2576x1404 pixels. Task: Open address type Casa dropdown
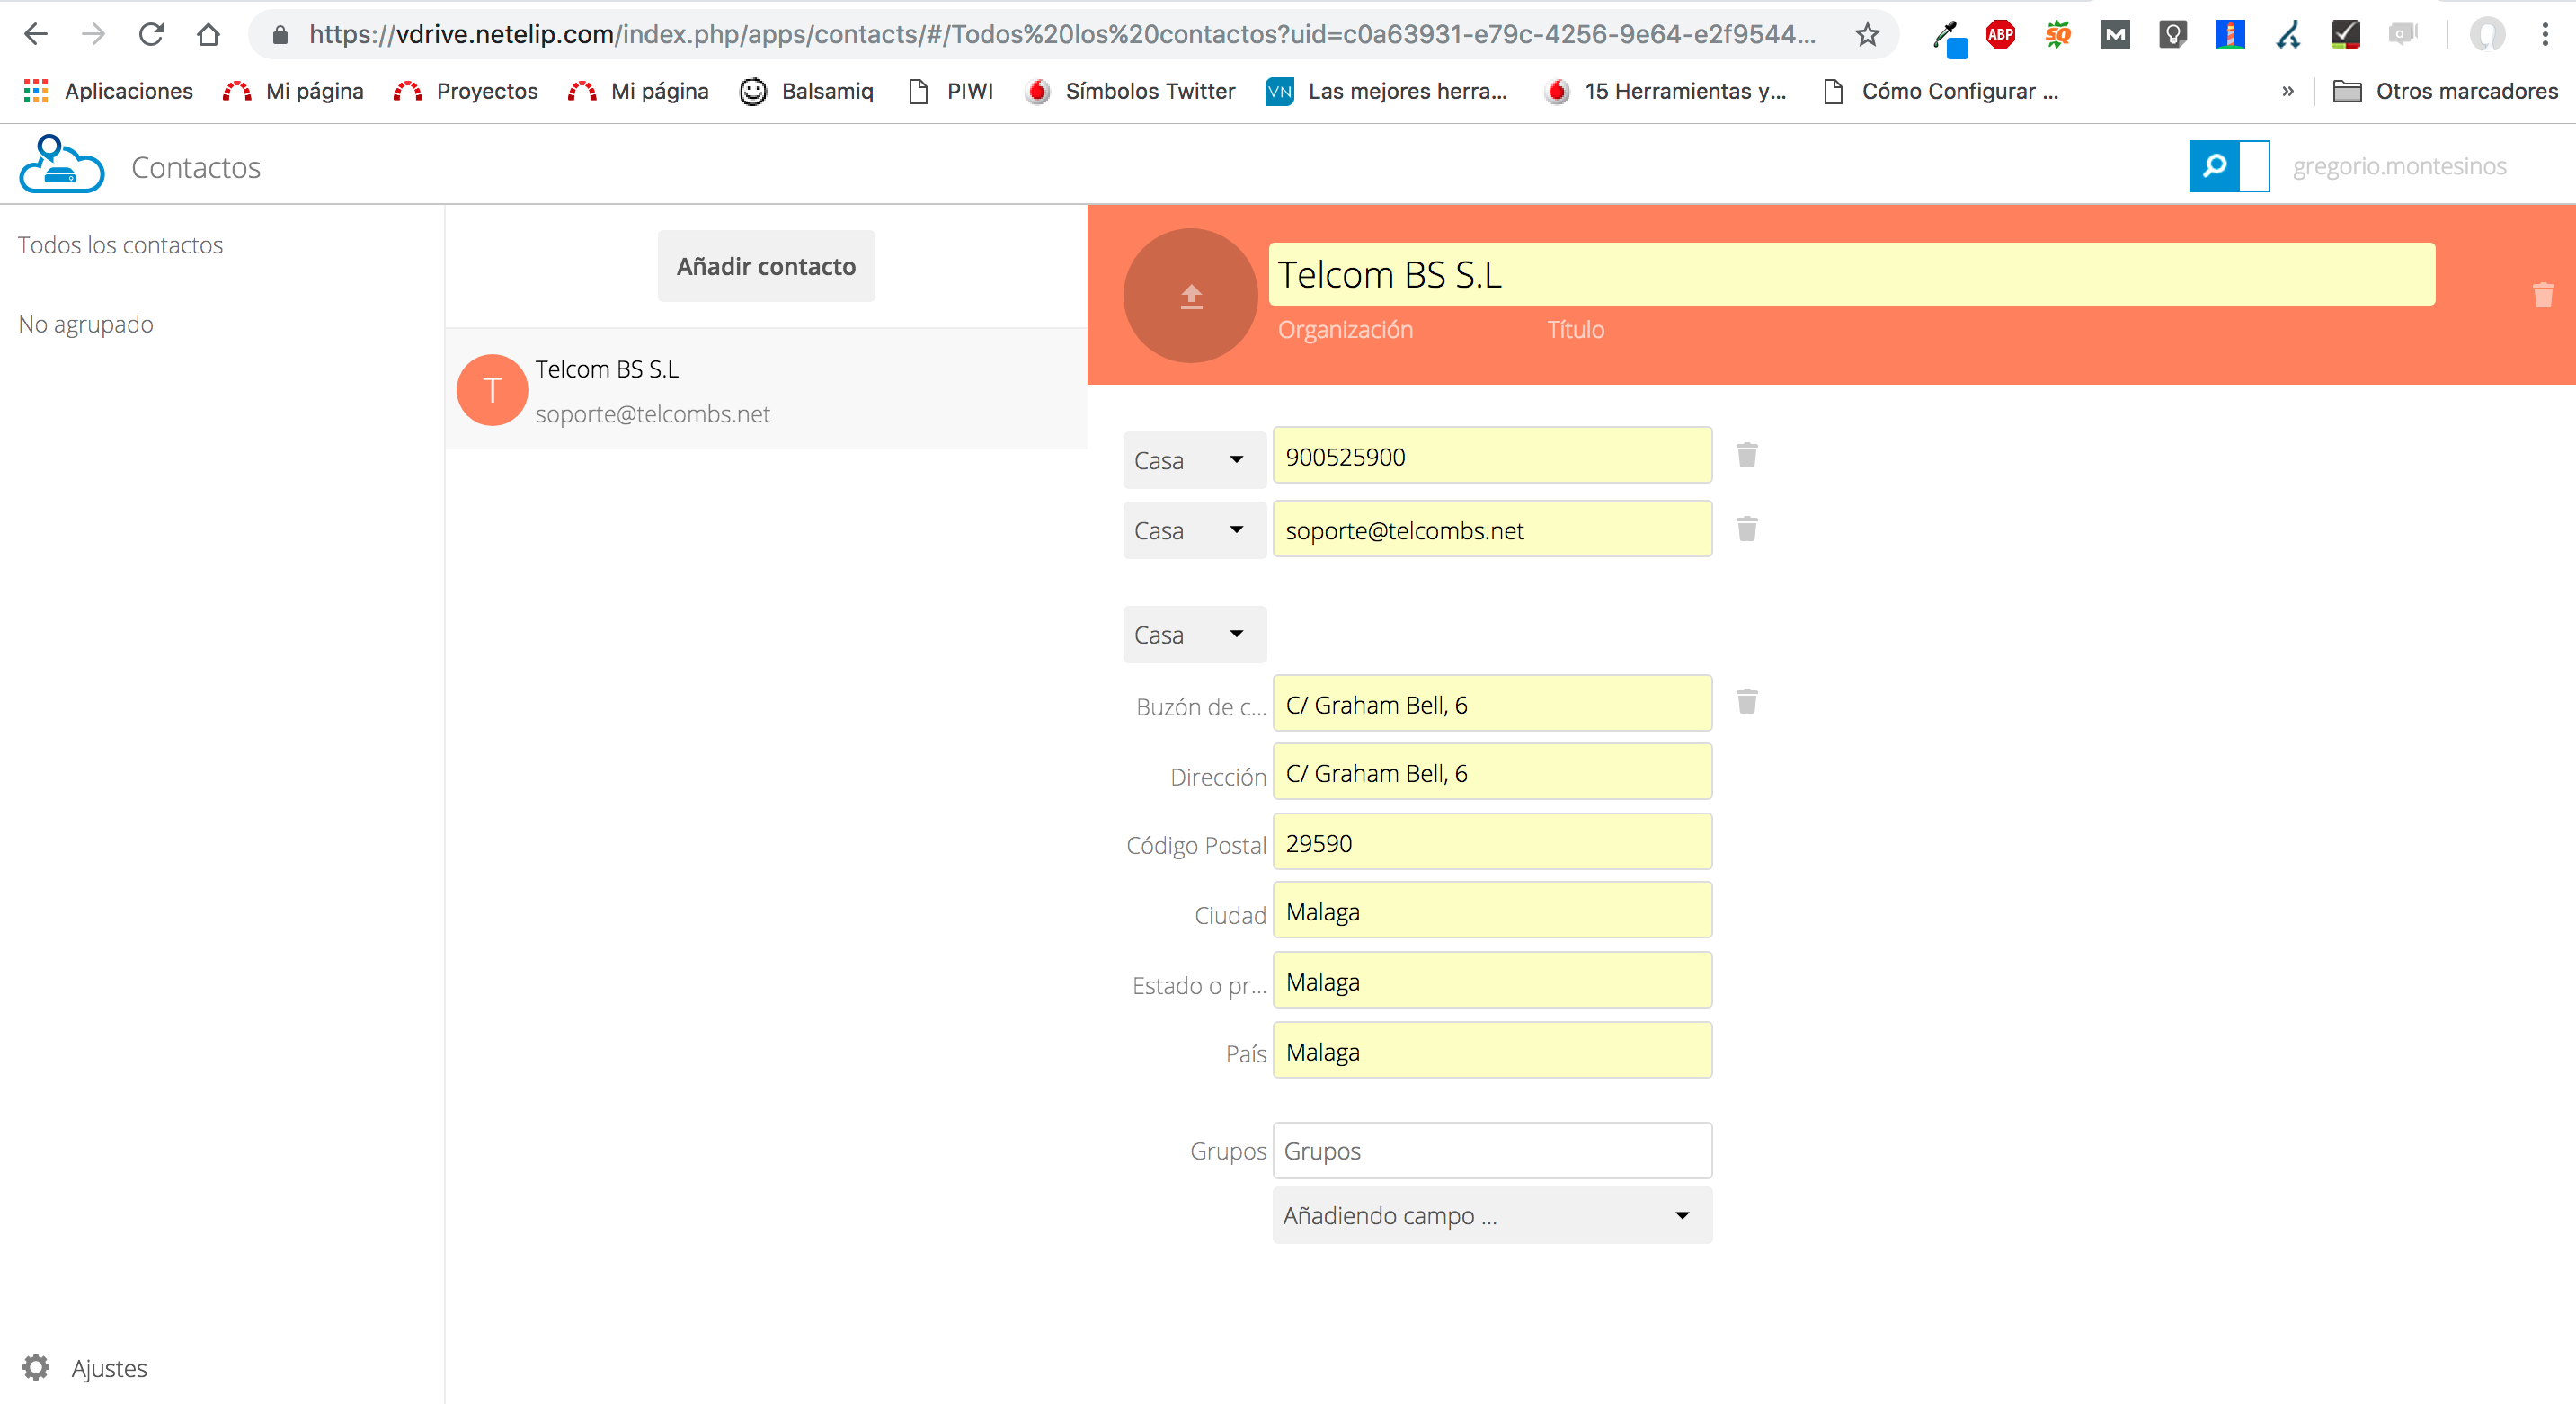(x=1194, y=634)
